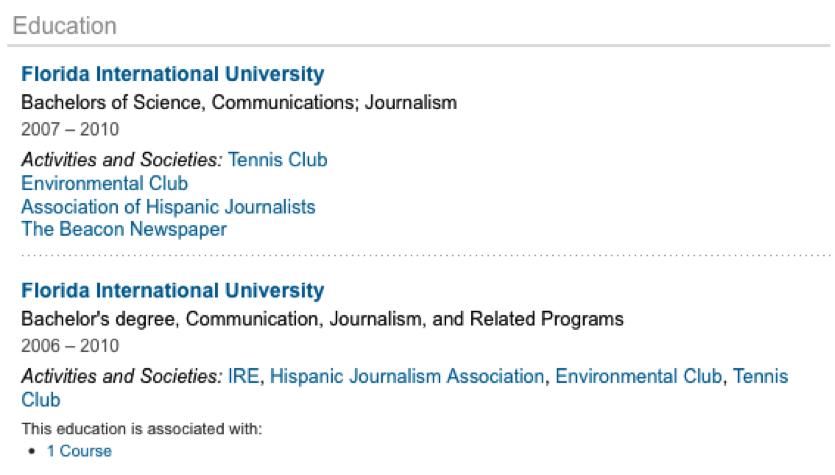Click Tennis Club link beside first Activities label
835x475 pixels.
coord(277,160)
